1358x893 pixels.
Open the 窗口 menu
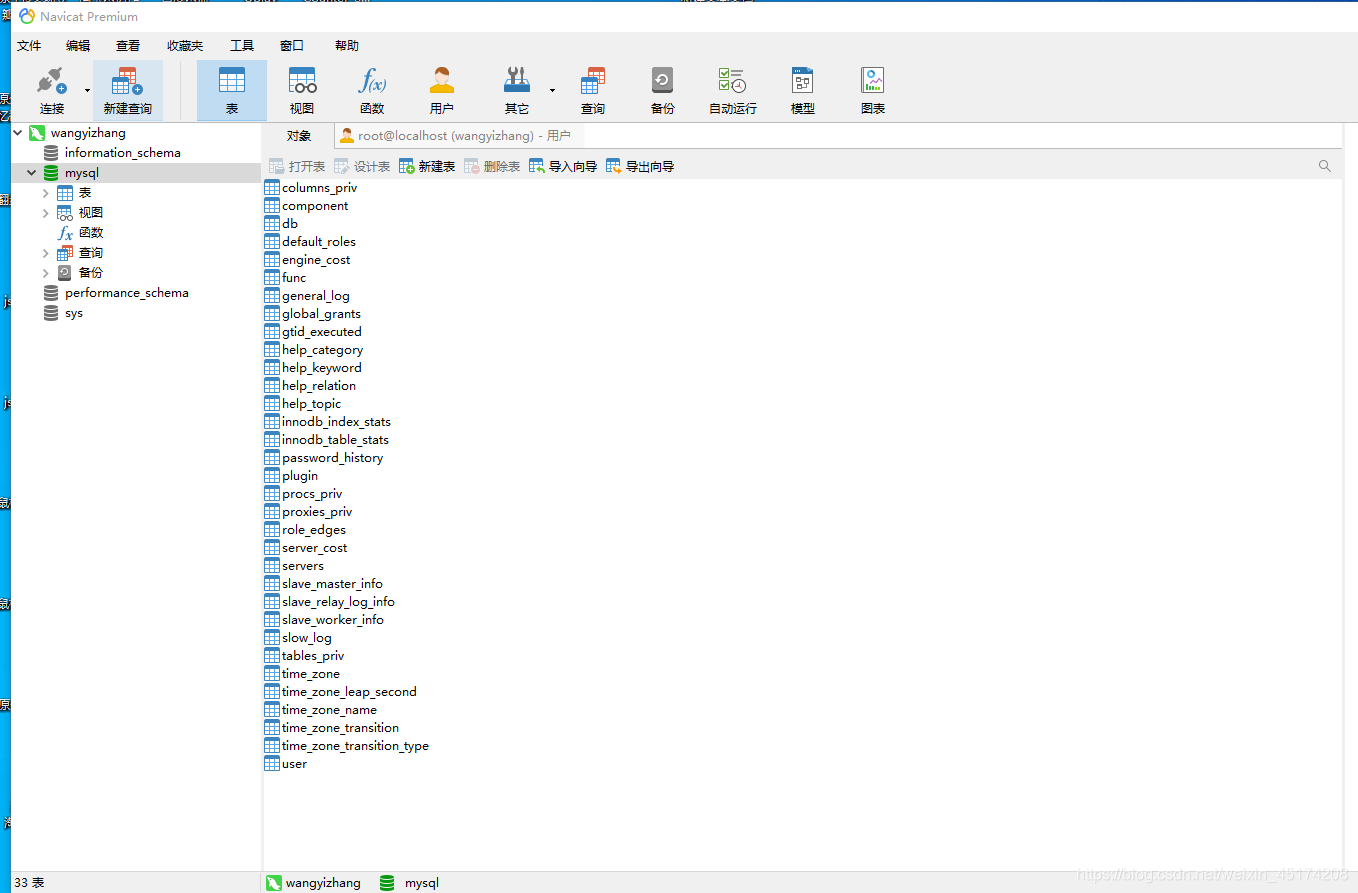[x=292, y=46]
